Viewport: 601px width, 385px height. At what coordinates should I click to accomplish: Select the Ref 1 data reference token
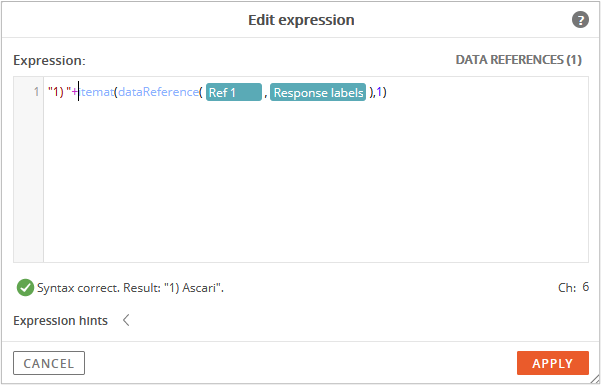click(234, 92)
